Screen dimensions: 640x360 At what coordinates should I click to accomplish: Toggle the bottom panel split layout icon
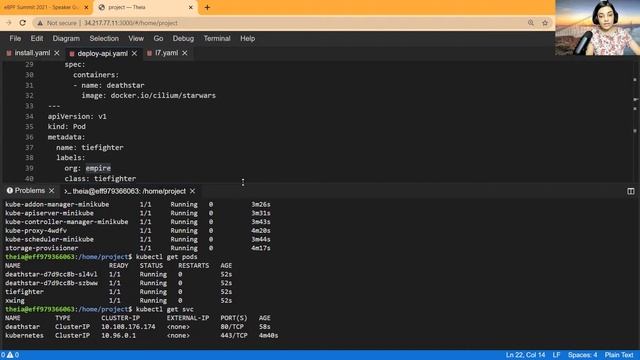(x=631, y=191)
